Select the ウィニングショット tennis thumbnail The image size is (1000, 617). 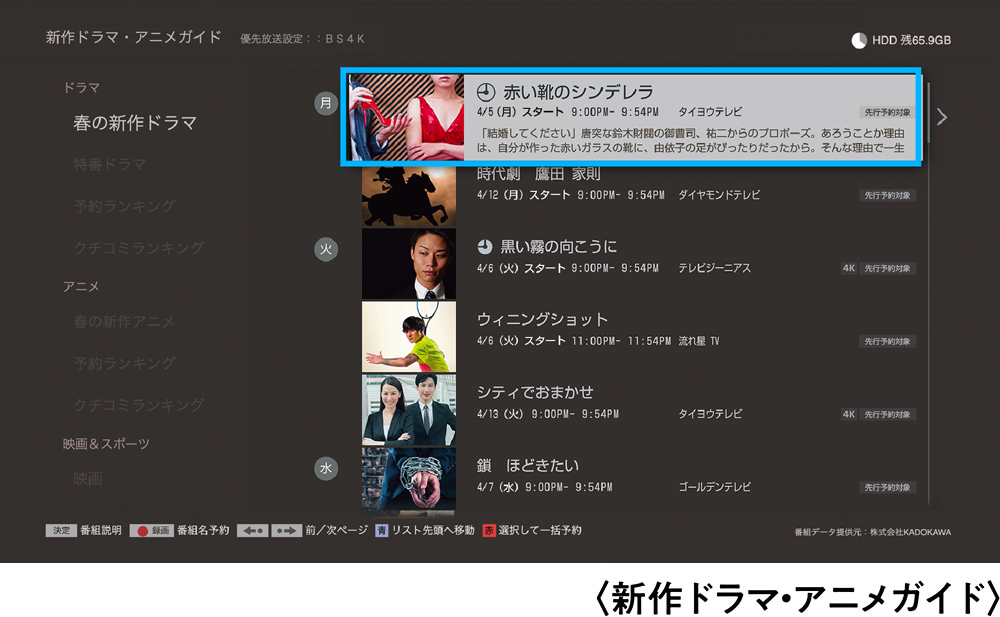pos(408,336)
